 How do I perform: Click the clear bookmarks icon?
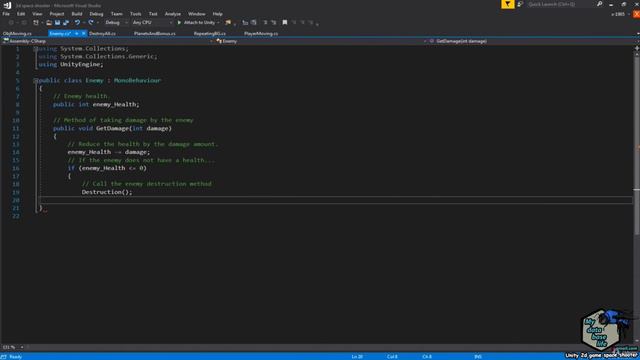pos(311,23)
